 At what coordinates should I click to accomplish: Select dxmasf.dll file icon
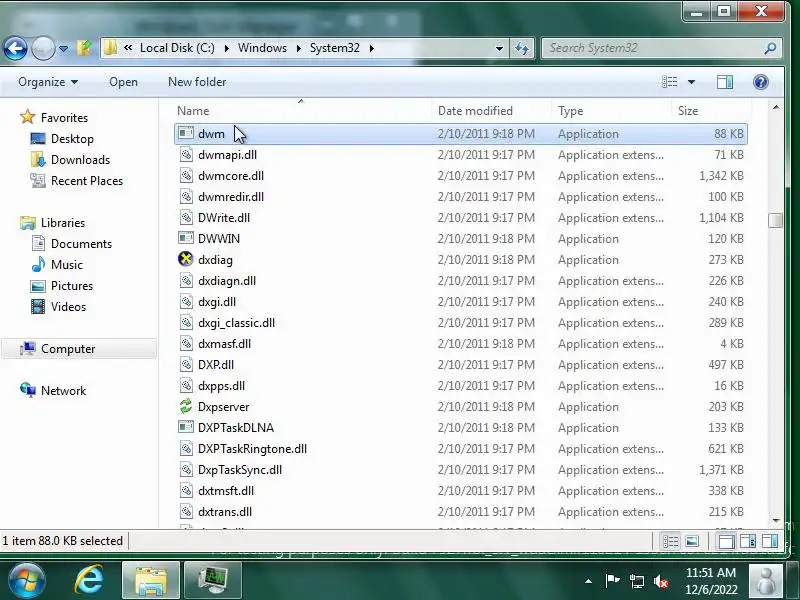(186, 343)
